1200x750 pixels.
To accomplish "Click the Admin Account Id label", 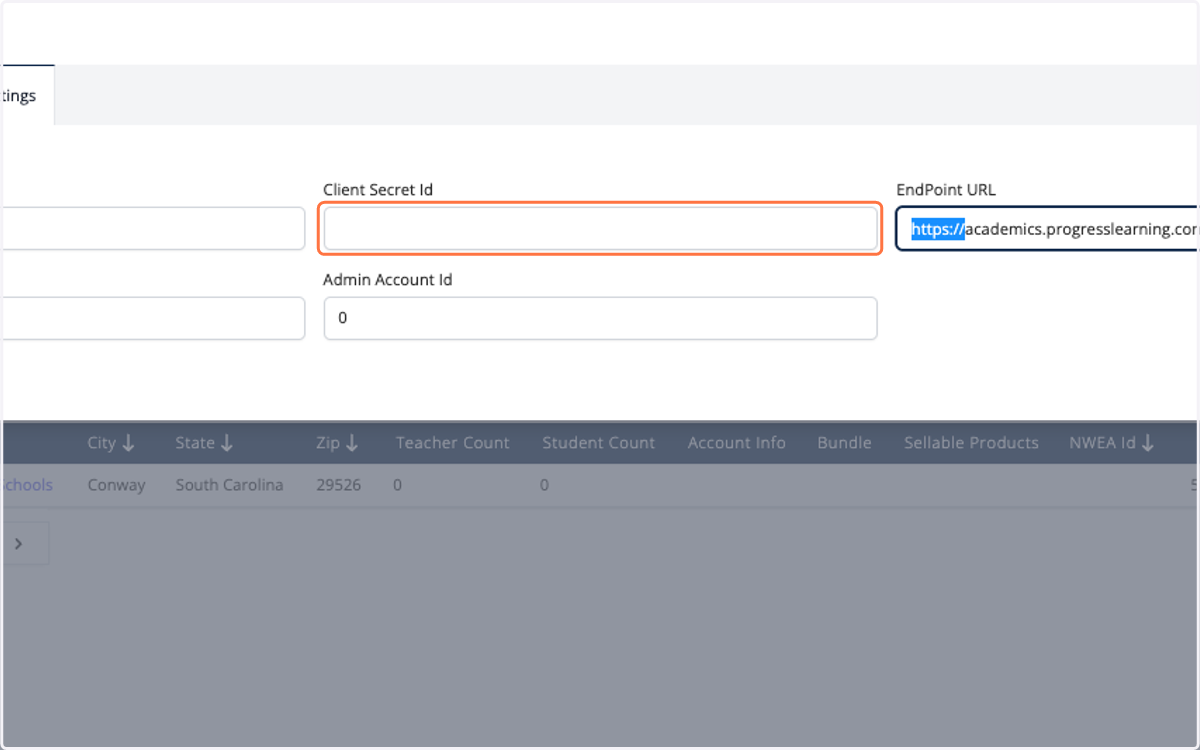I will pyautogui.click(x=388, y=280).
